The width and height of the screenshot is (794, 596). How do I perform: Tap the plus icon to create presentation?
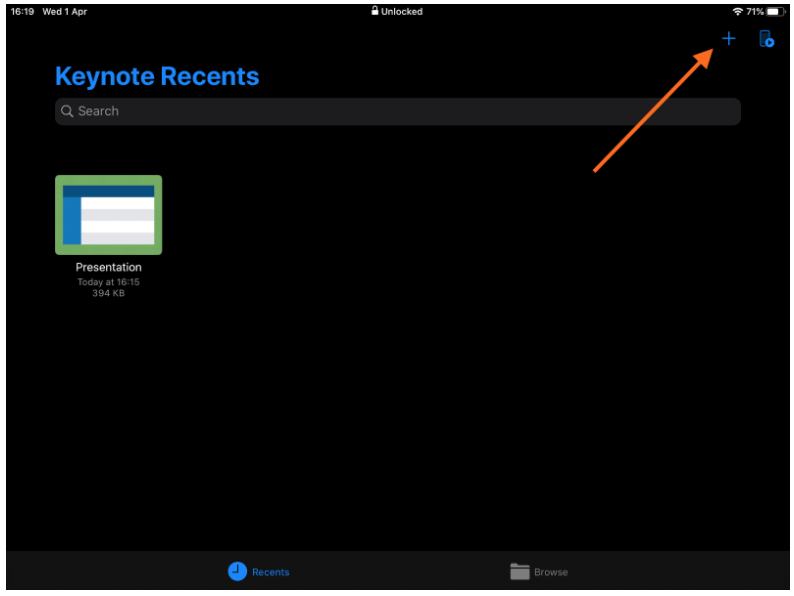click(728, 38)
